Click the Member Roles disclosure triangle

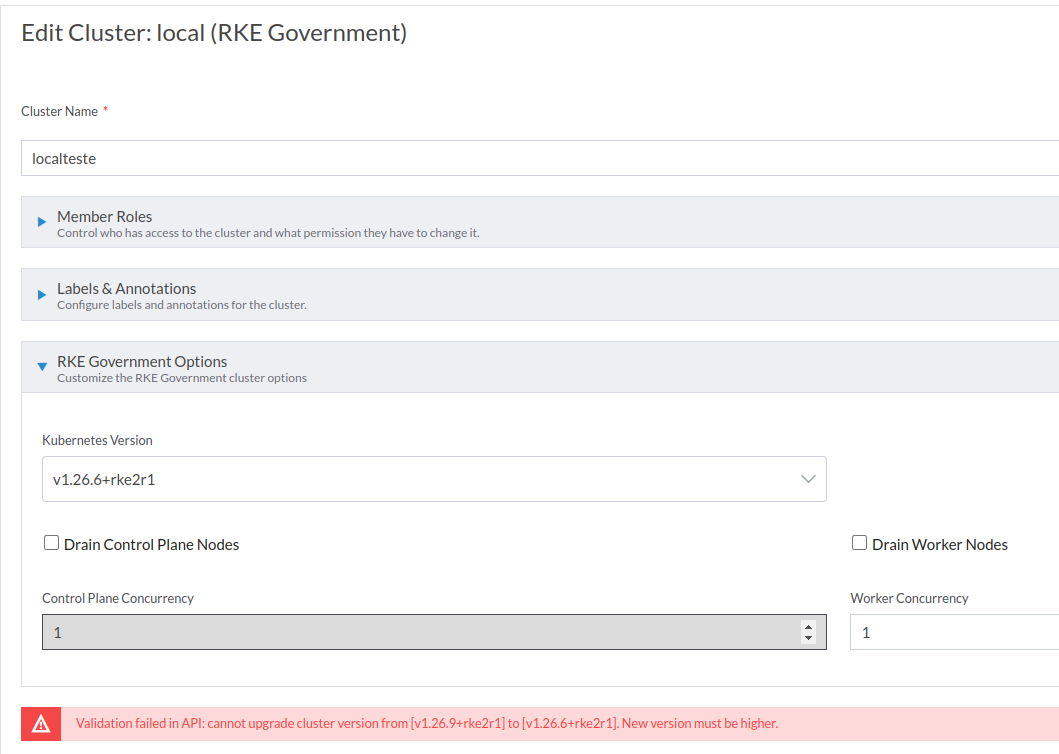coord(41,222)
